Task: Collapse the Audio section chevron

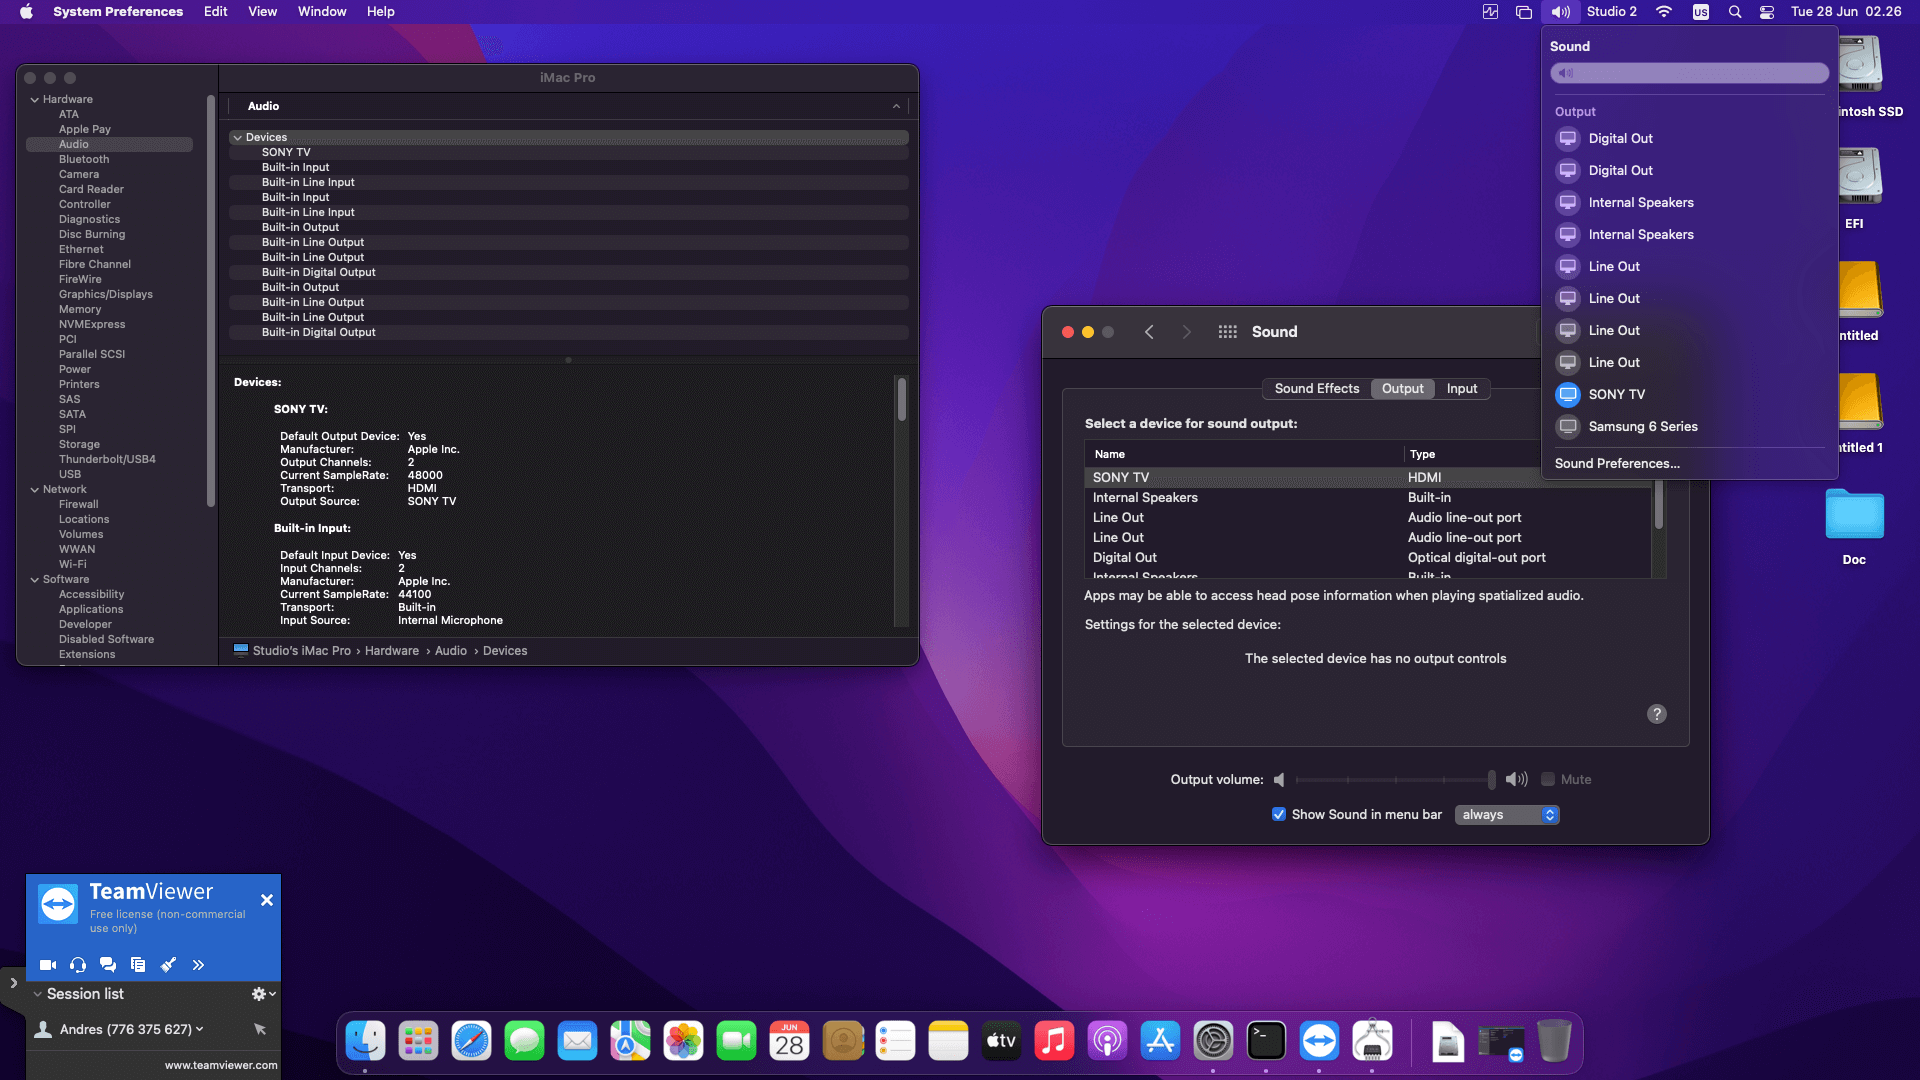Action: coord(896,106)
